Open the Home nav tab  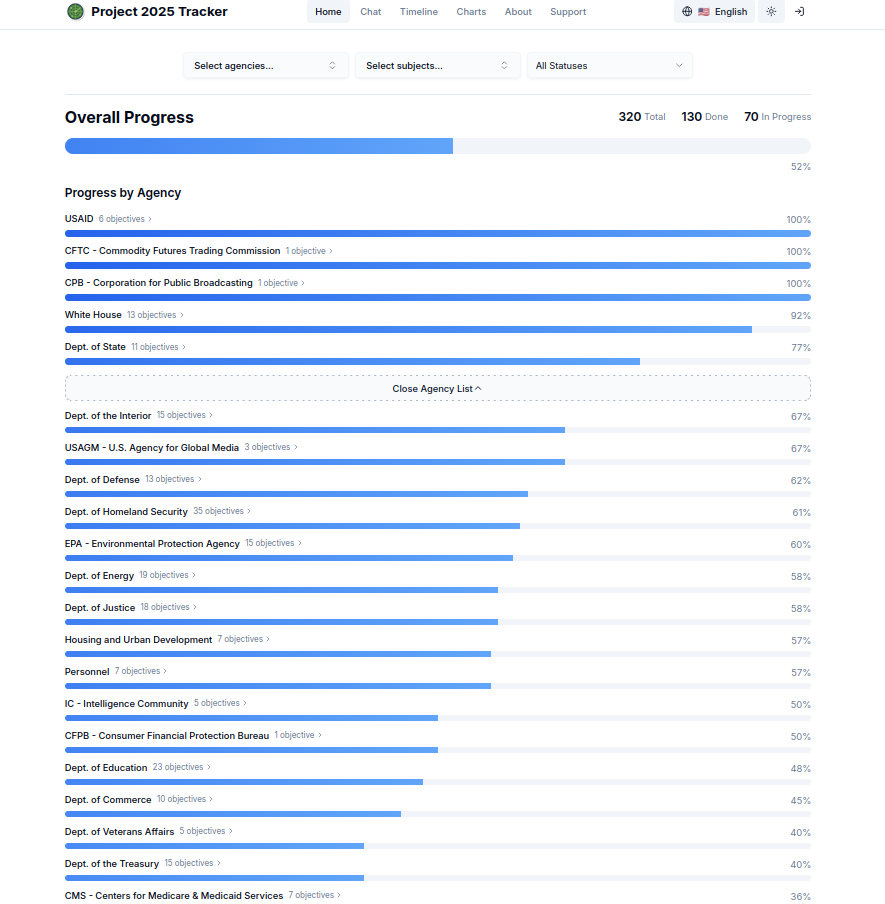(328, 12)
